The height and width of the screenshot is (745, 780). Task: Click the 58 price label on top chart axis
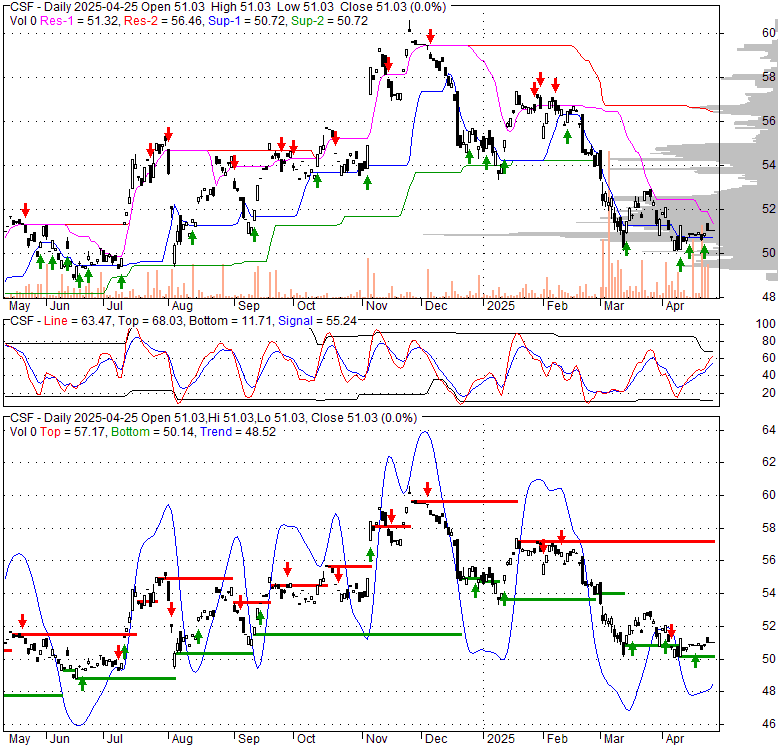click(769, 77)
